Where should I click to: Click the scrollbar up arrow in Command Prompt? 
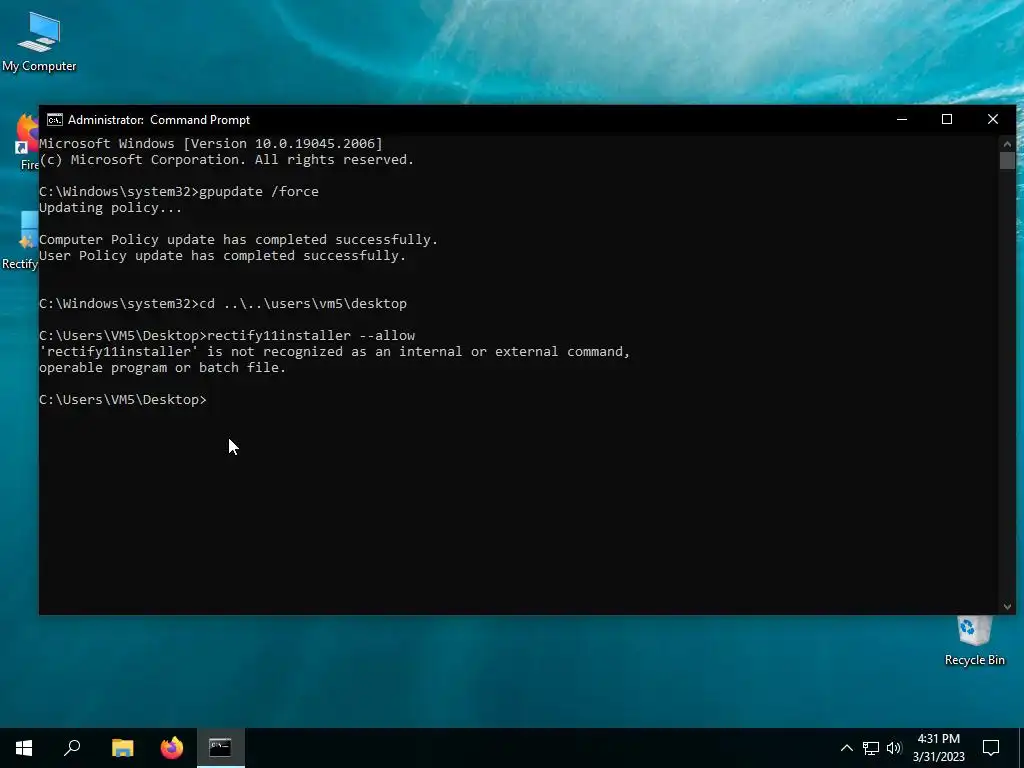(x=1007, y=144)
